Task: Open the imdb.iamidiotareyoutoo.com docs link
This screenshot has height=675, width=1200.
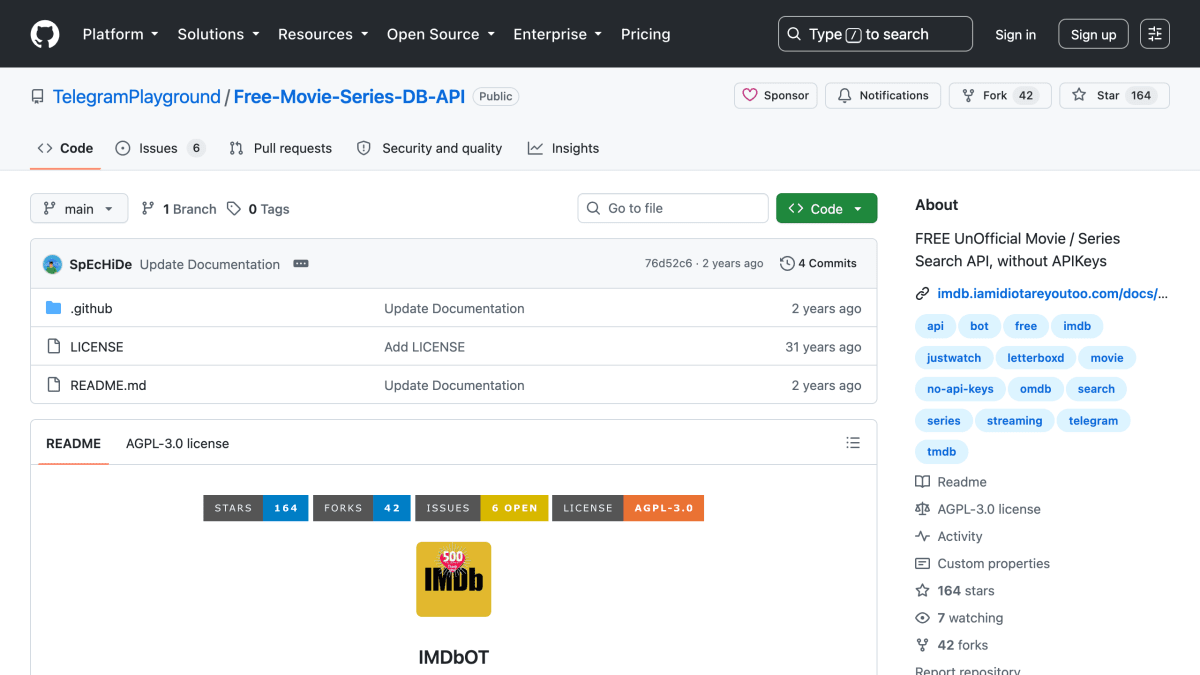Action: tap(1052, 293)
